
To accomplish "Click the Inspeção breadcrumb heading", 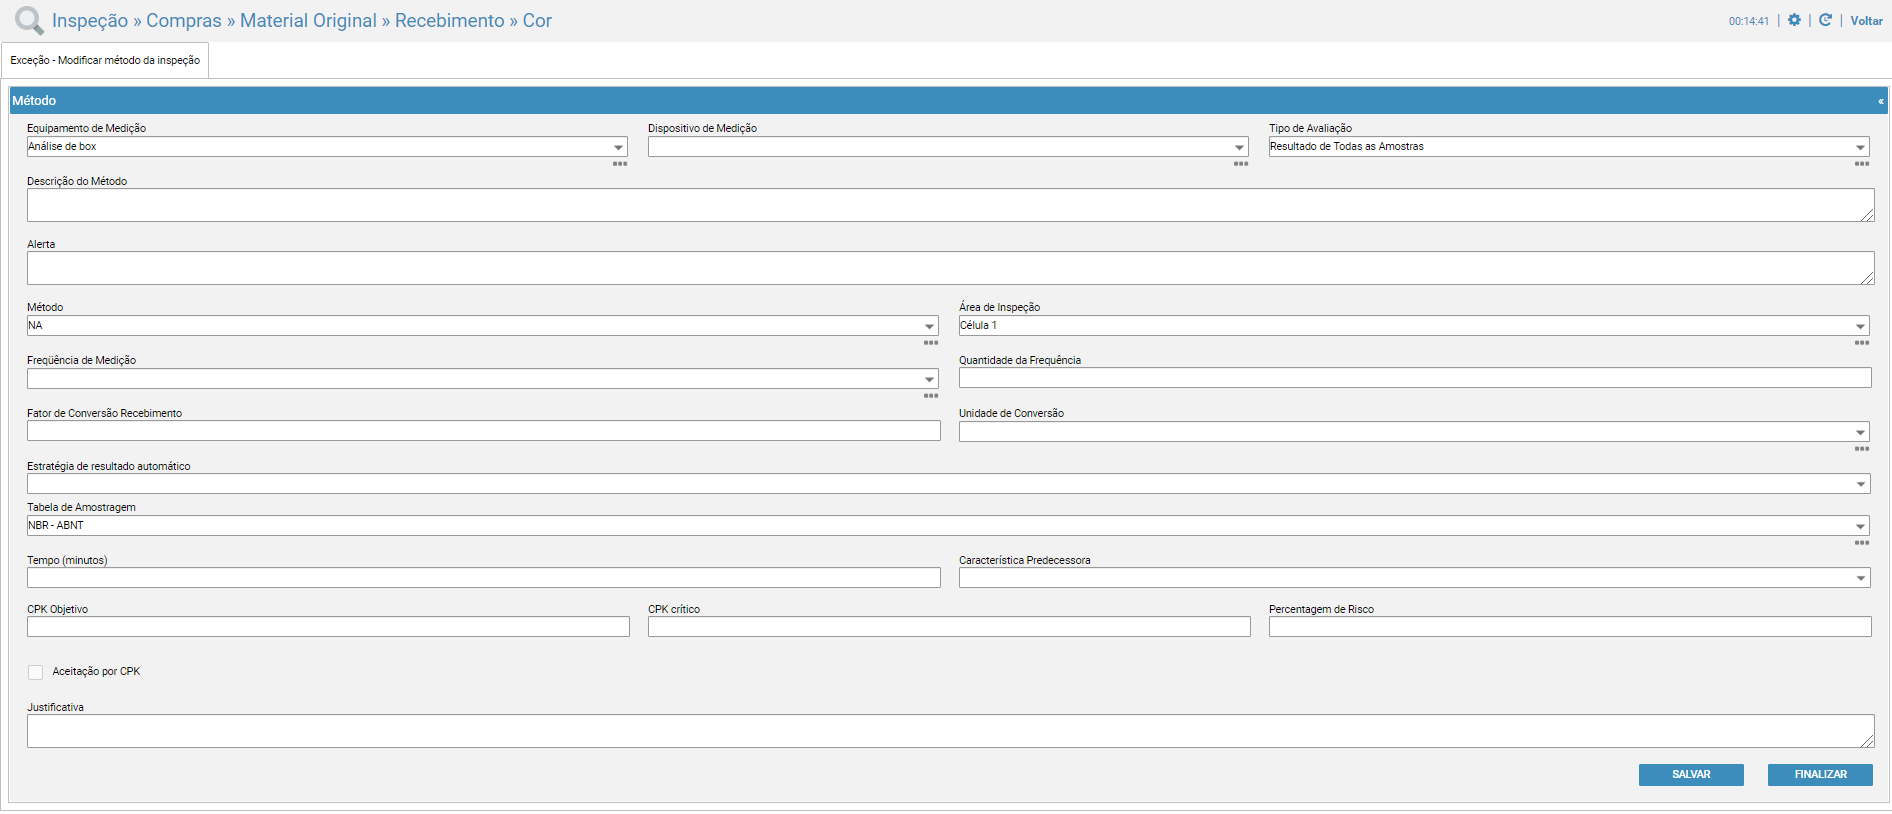I will coord(90,21).
